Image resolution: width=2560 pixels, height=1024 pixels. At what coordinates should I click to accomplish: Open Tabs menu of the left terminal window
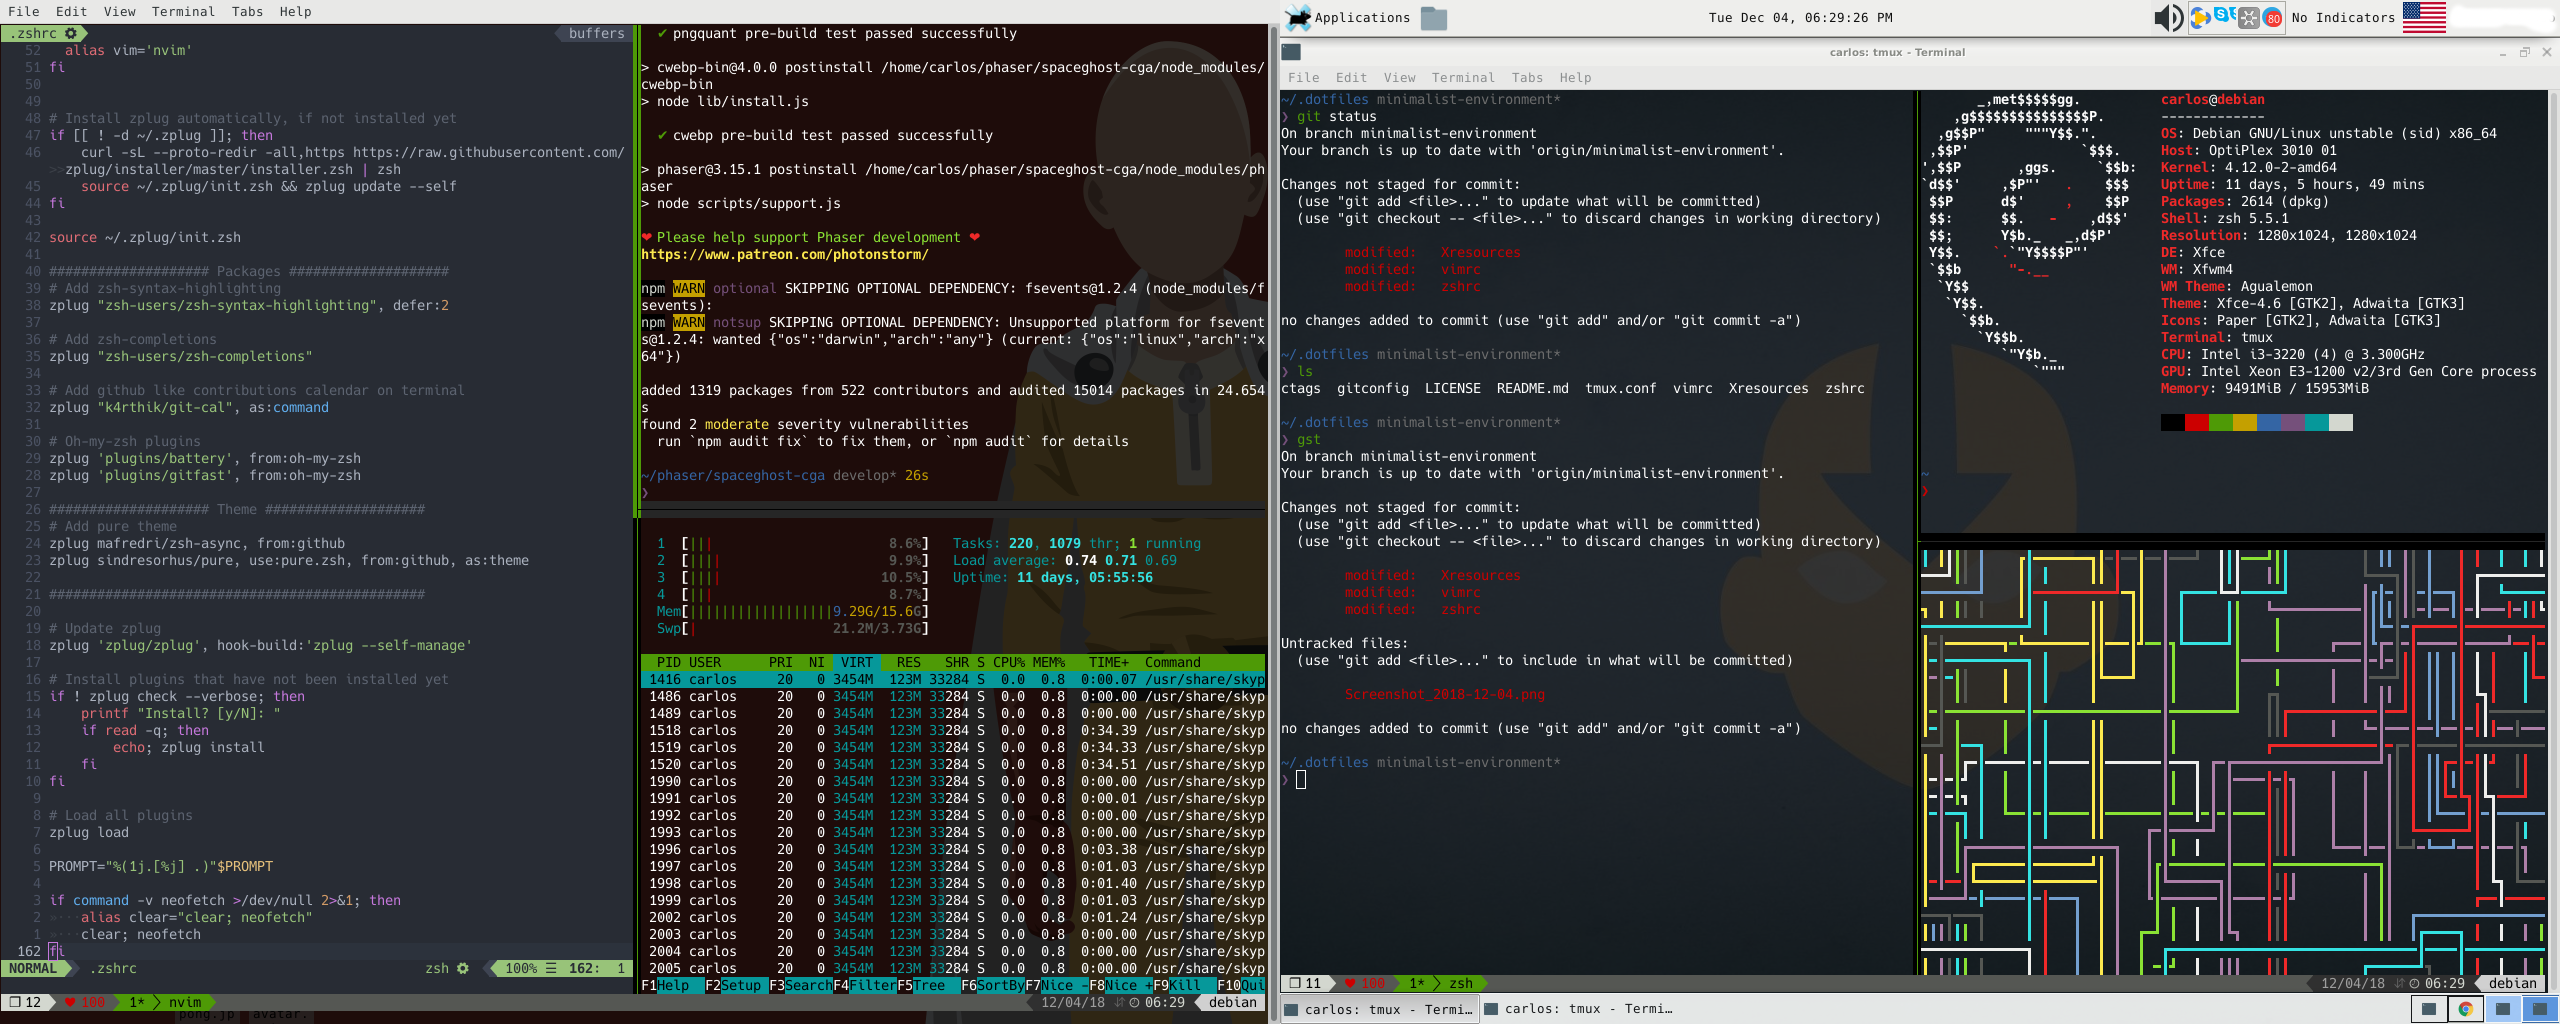[247, 11]
